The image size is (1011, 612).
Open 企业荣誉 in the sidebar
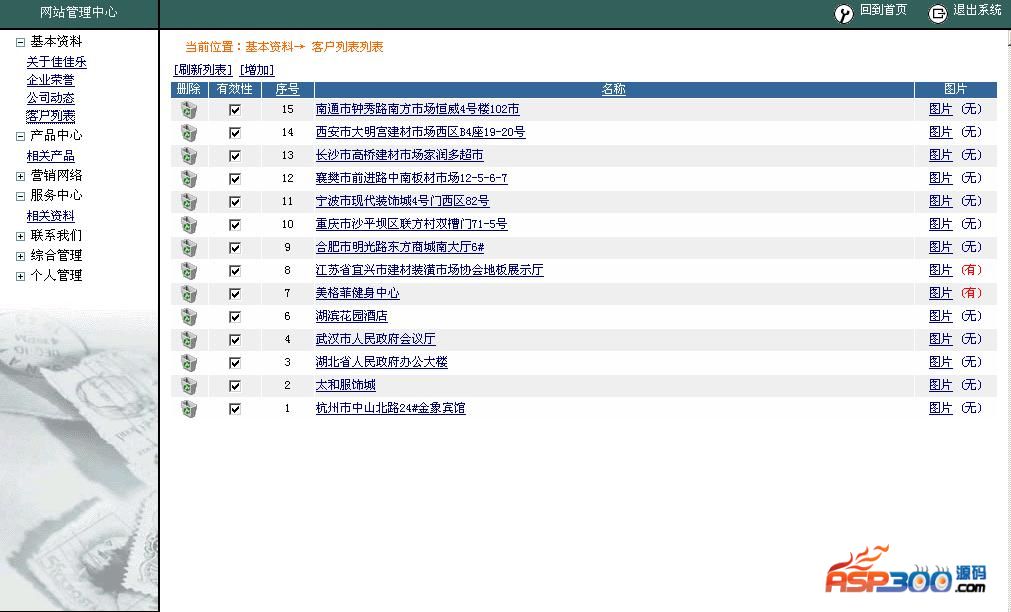[x=50, y=80]
